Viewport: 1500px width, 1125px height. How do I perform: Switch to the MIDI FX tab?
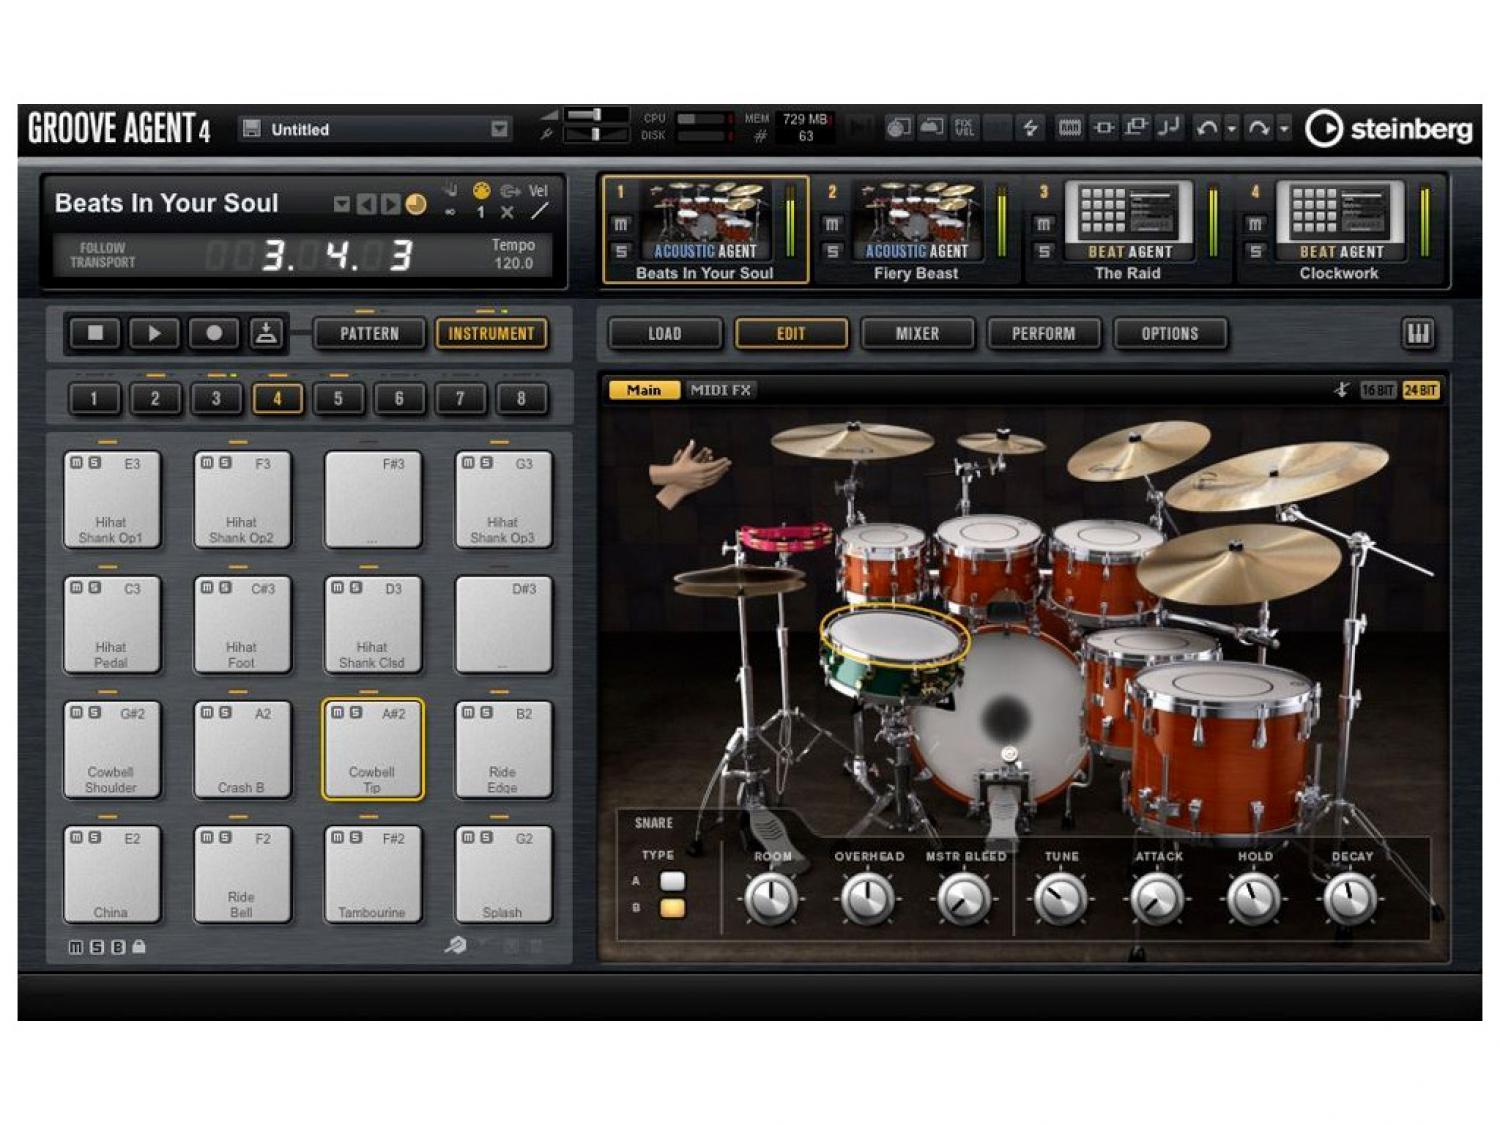click(x=720, y=390)
